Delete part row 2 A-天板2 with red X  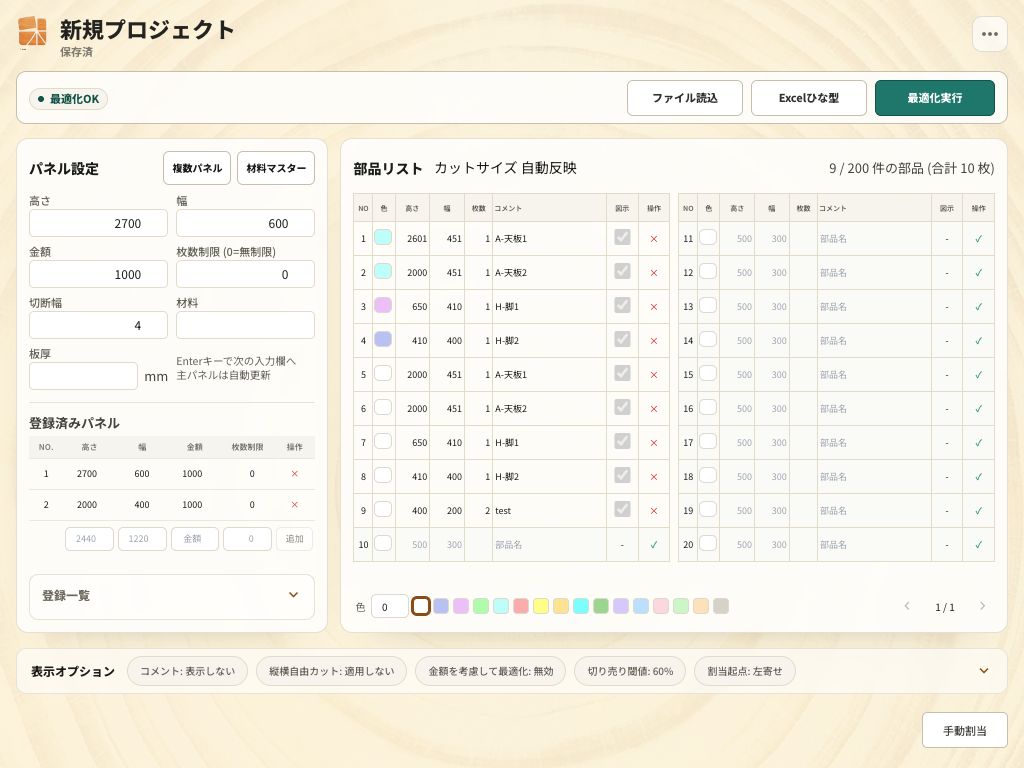point(654,273)
